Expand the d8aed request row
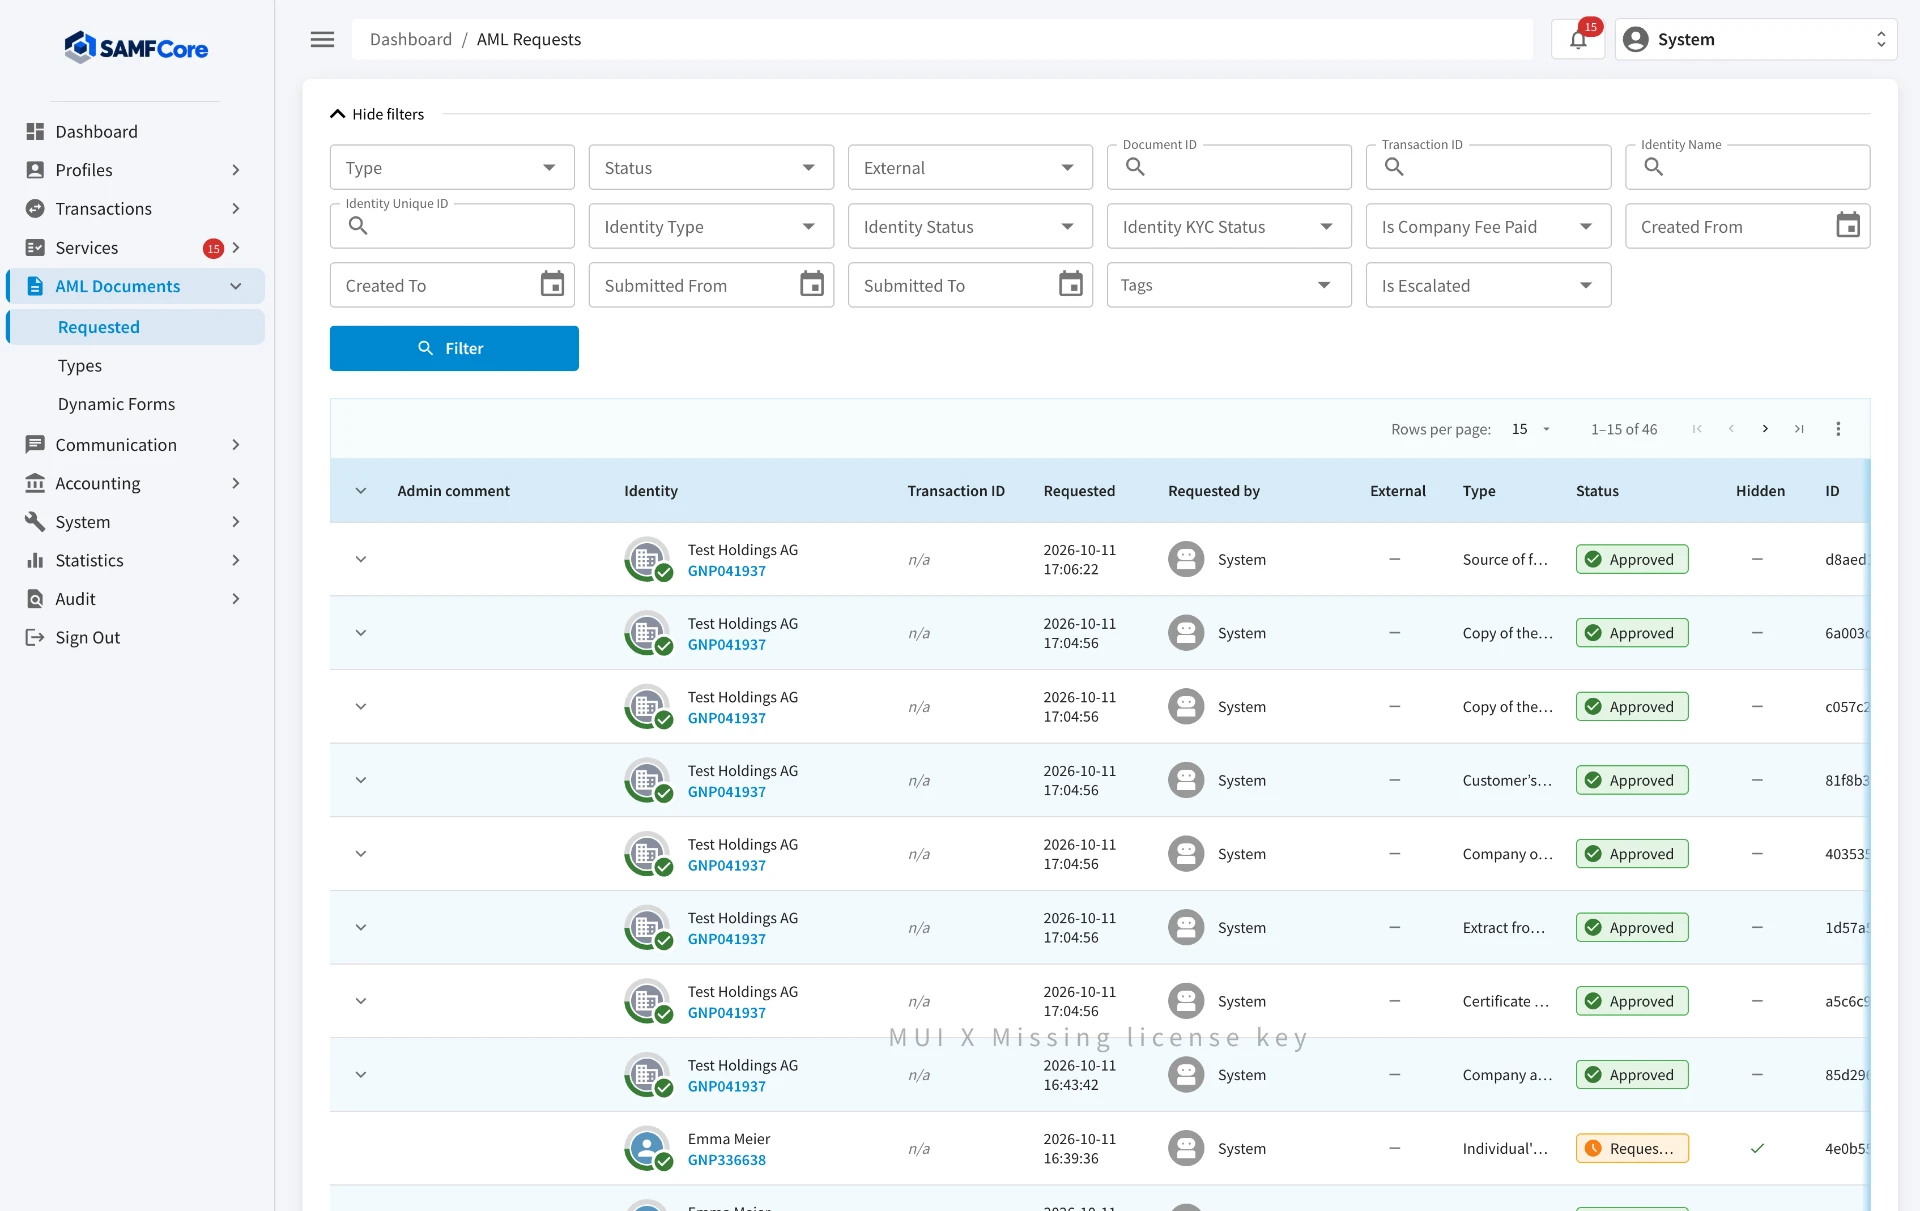The height and width of the screenshot is (1211, 1920). (361, 559)
